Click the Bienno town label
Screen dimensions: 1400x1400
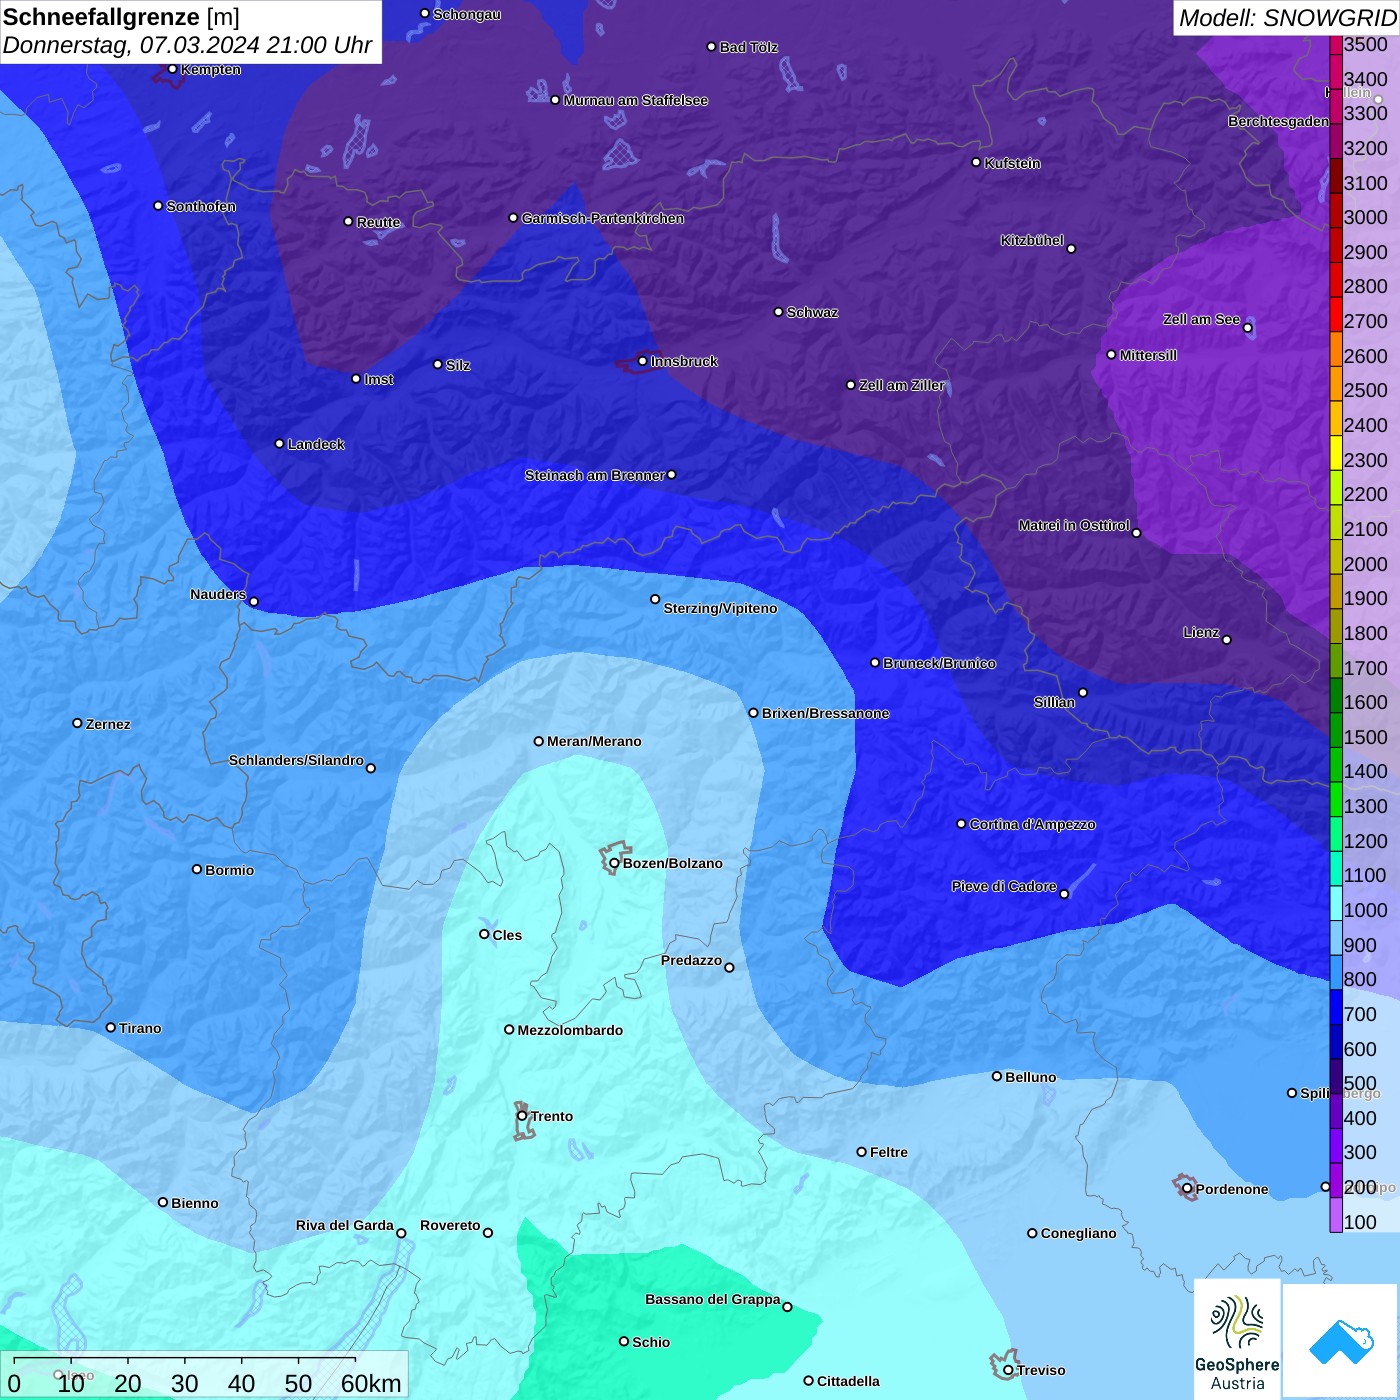(x=195, y=1203)
